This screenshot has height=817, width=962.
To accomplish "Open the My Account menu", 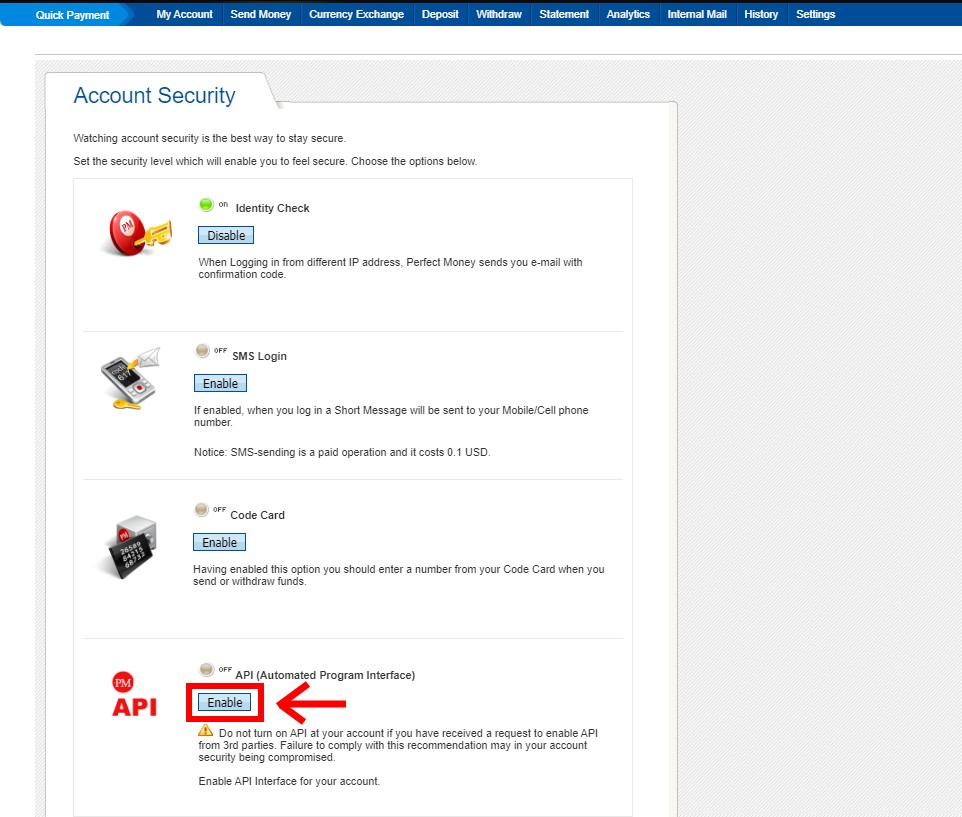I will pyautogui.click(x=184, y=15).
